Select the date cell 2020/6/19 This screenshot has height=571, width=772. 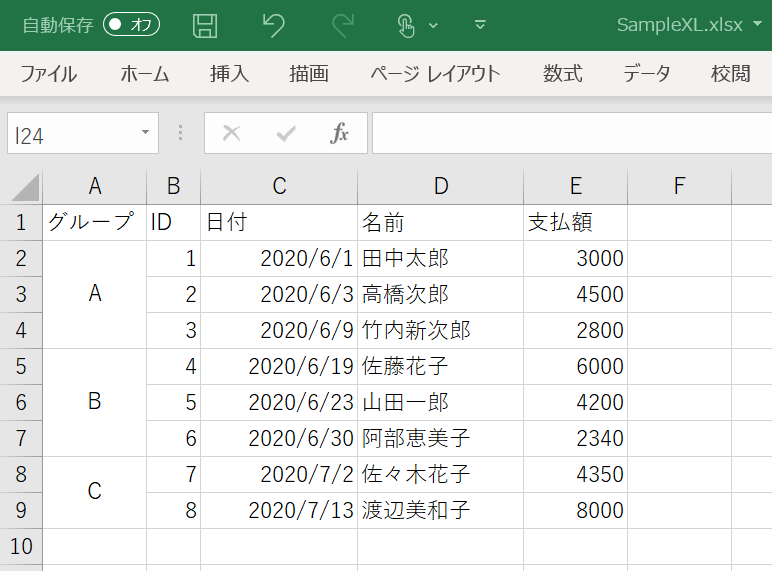(x=279, y=366)
